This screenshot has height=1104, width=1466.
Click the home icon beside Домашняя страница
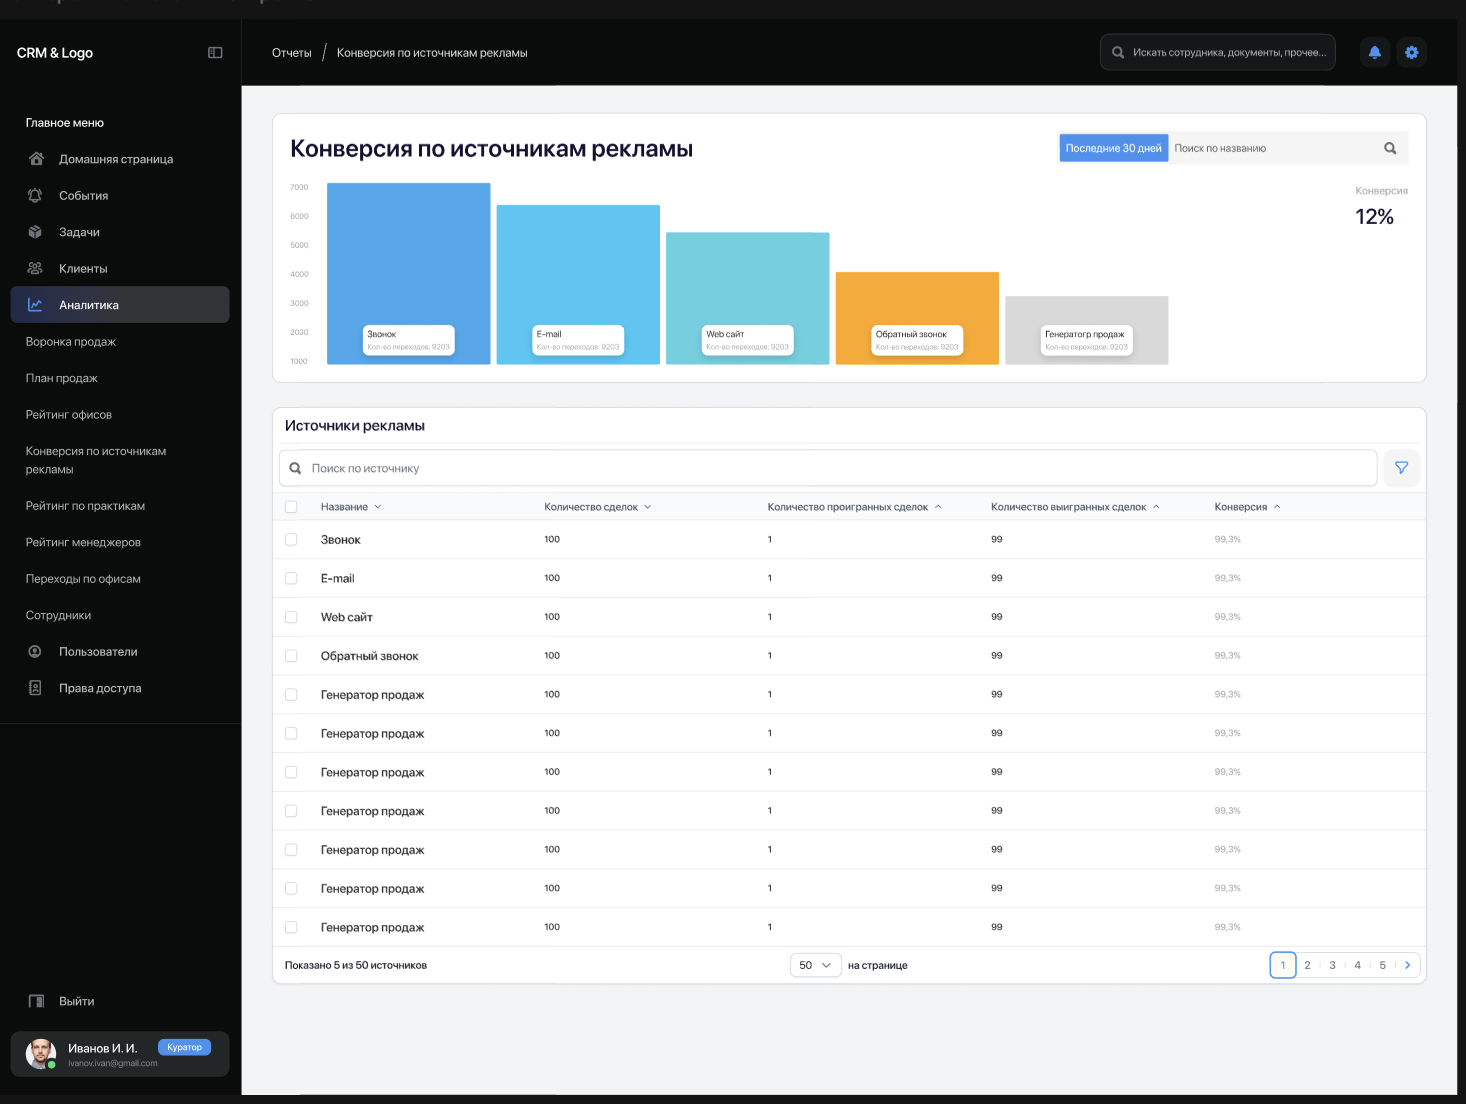click(36, 159)
